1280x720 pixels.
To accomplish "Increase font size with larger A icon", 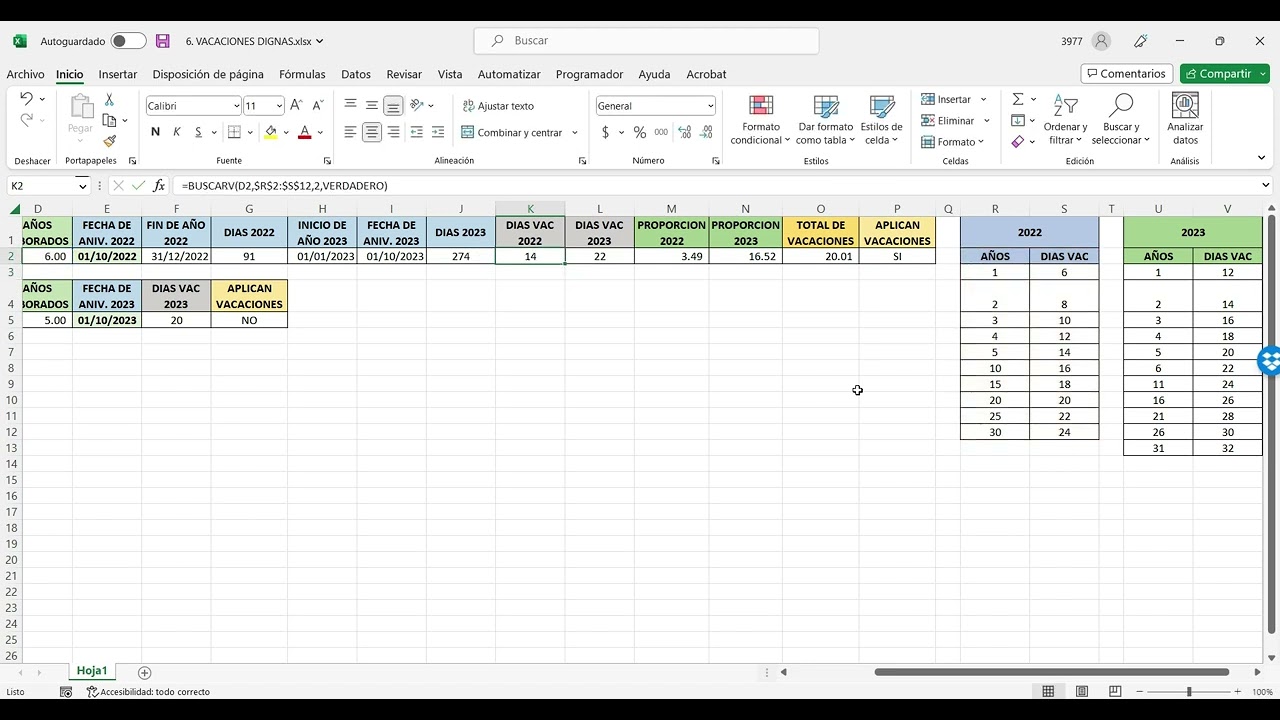I will (x=296, y=105).
